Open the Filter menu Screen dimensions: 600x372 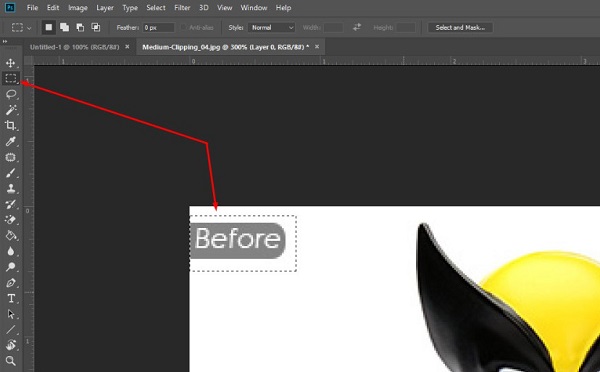[182, 8]
